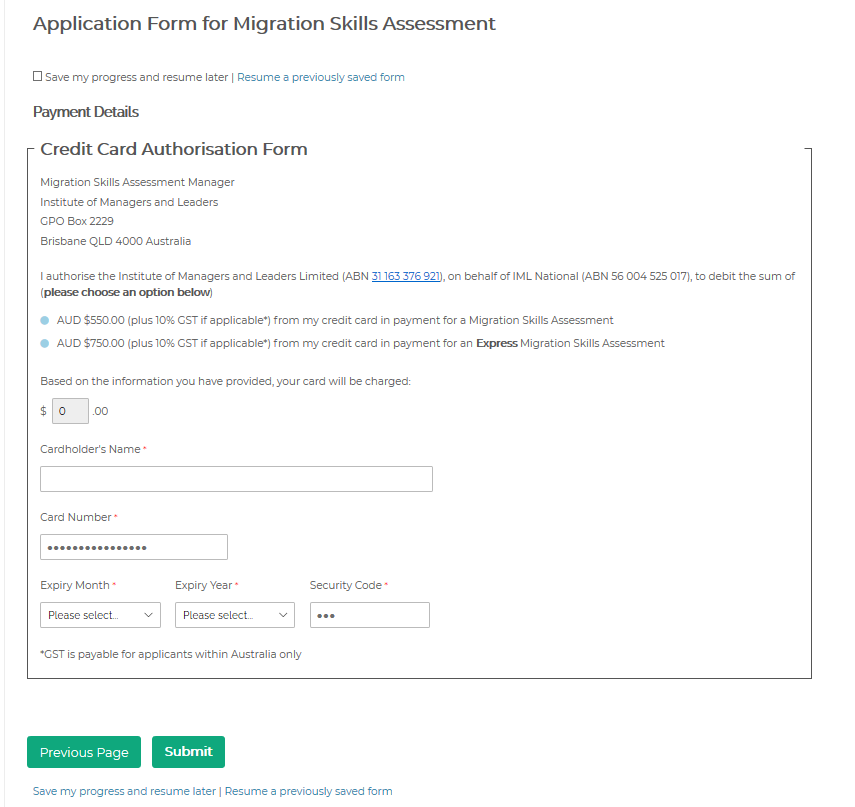Click the bottom 'Resume a previously saved form' link

tap(308, 791)
